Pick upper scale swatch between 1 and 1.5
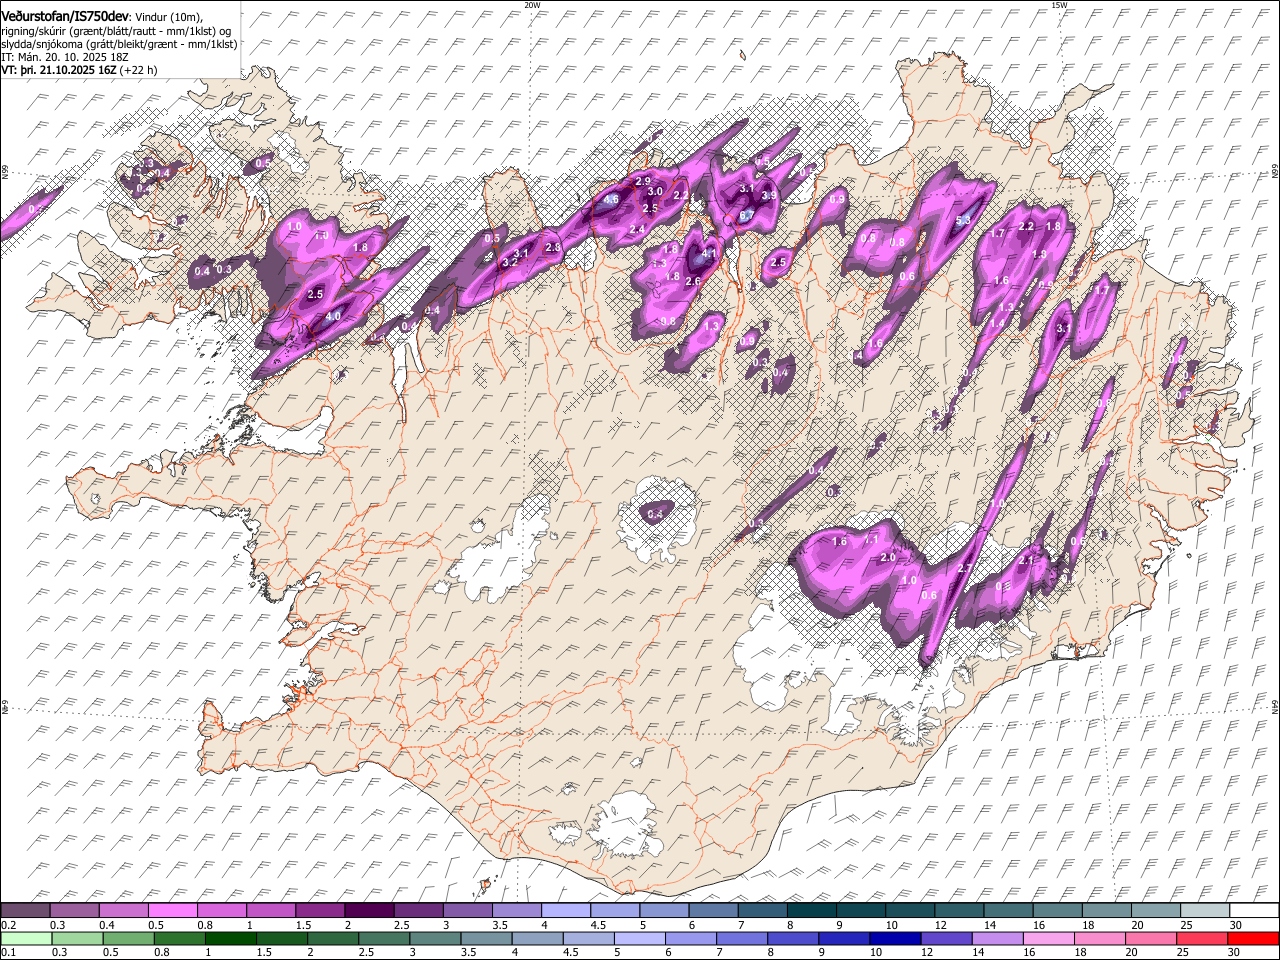 click(270, 911)
